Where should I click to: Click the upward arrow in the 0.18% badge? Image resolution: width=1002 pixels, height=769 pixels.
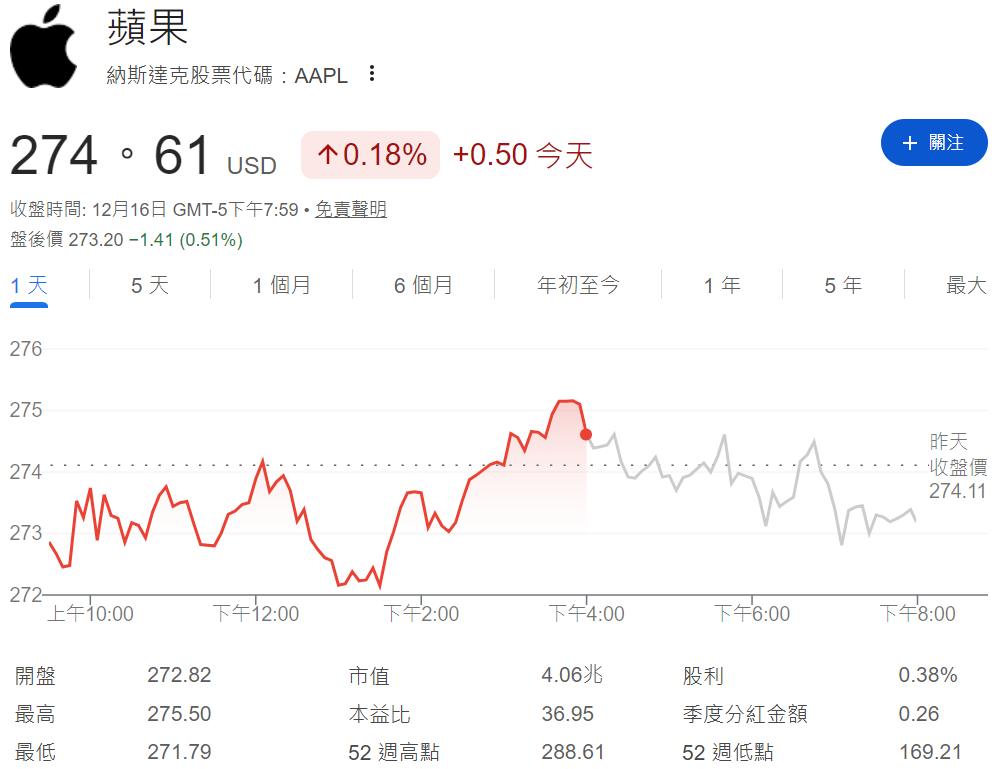327,155
